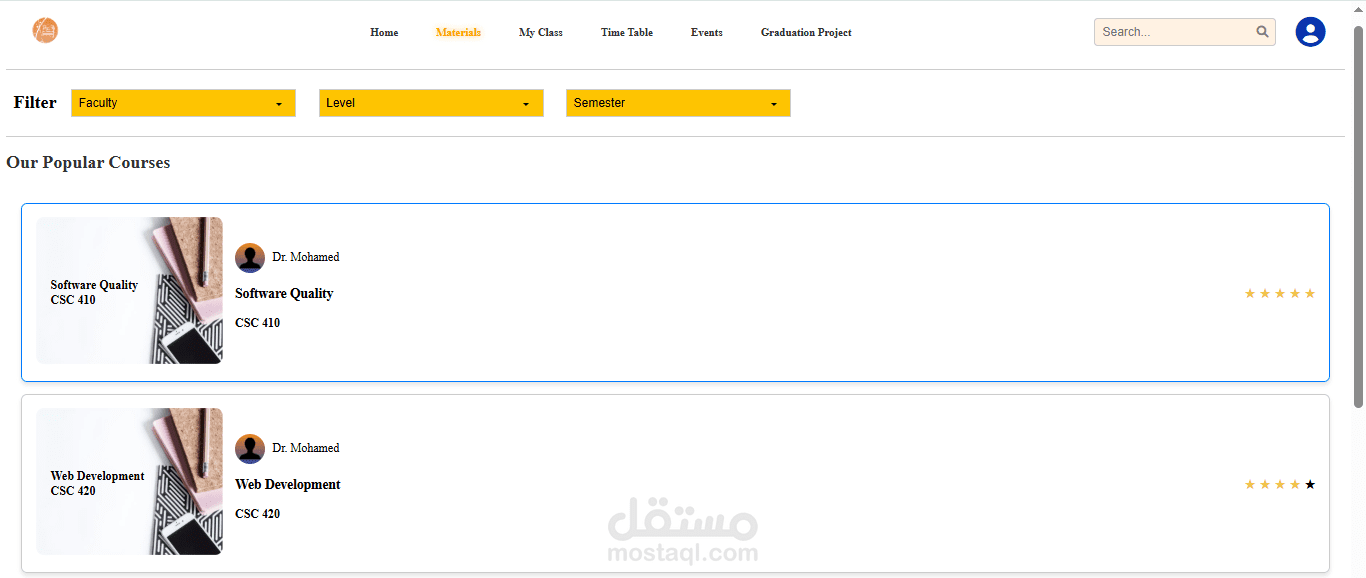Image resolution: width=1366 pixels, height=578 pixels.
Task: Navigate to Events in the navbar
Action: click(x=707, y=33)
